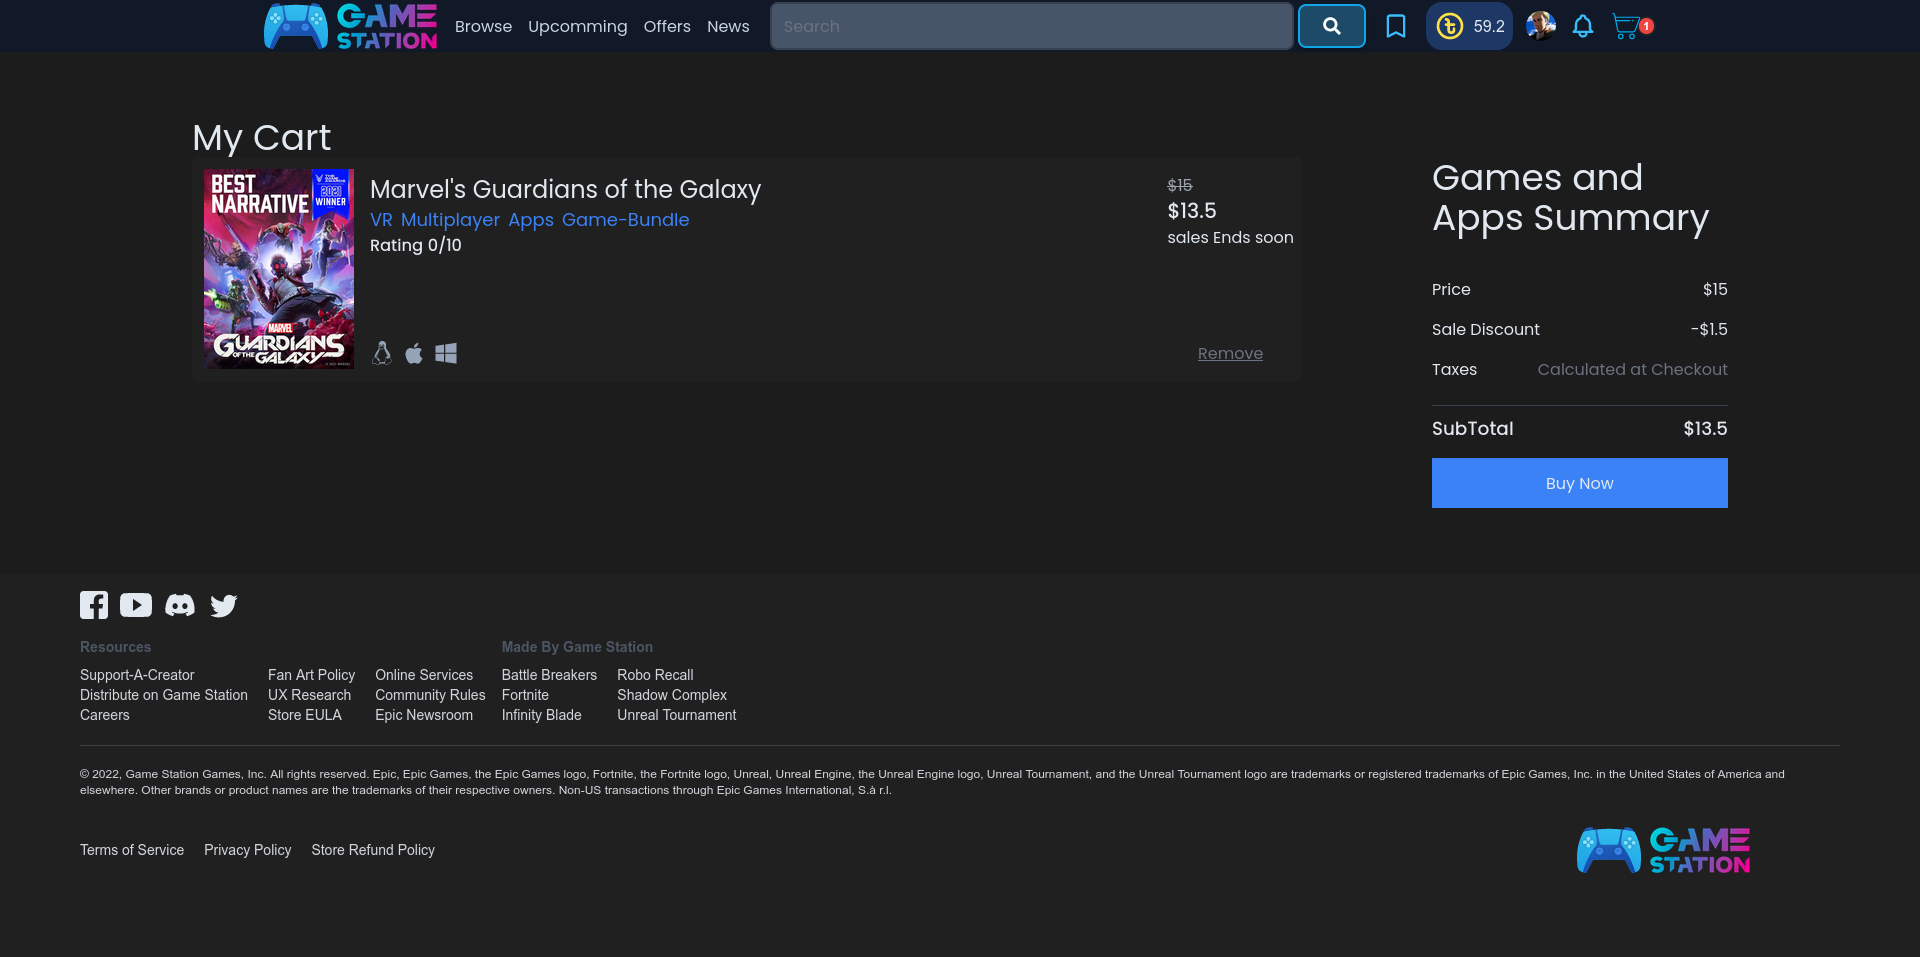Viewport: 1920px width, 957px height.
Task: Open Terms of Service
Action: [x=132, y=850]
